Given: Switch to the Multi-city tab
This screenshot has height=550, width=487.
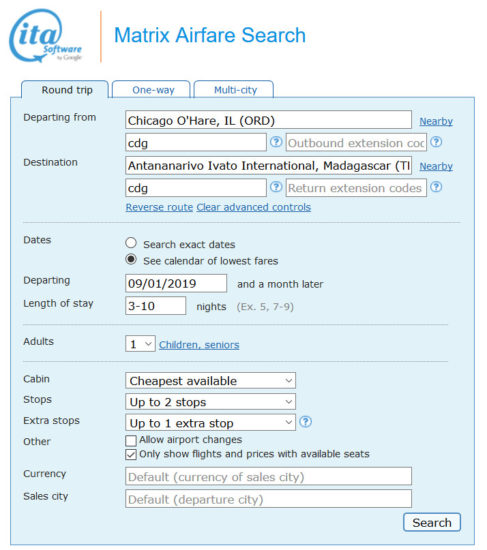Looking at the screenshot, I should (x=234, y=90).
